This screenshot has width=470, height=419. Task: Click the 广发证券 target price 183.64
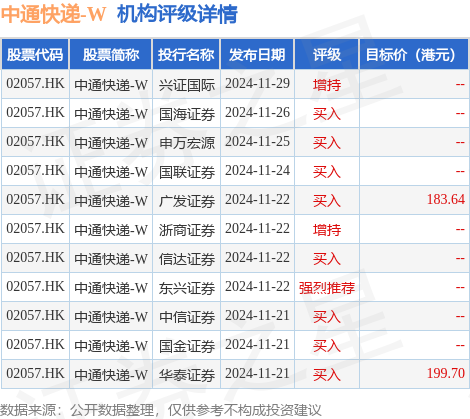pyautogui.click(x=446, y=199)
